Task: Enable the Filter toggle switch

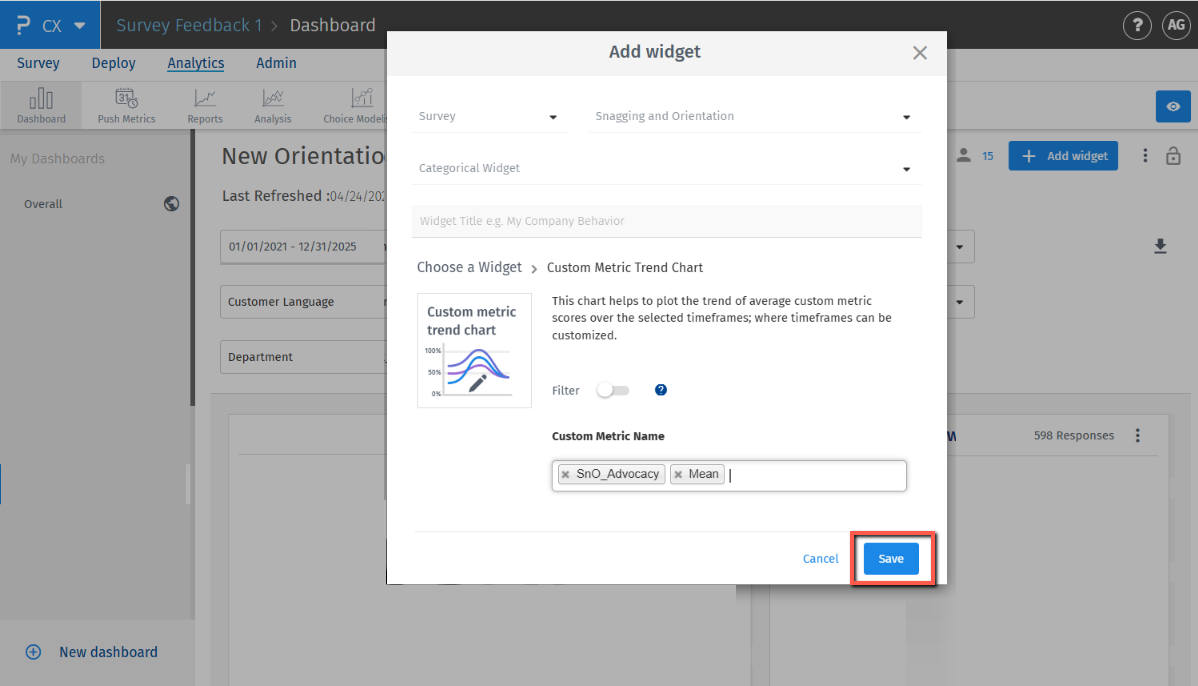Action: (612, 390)
